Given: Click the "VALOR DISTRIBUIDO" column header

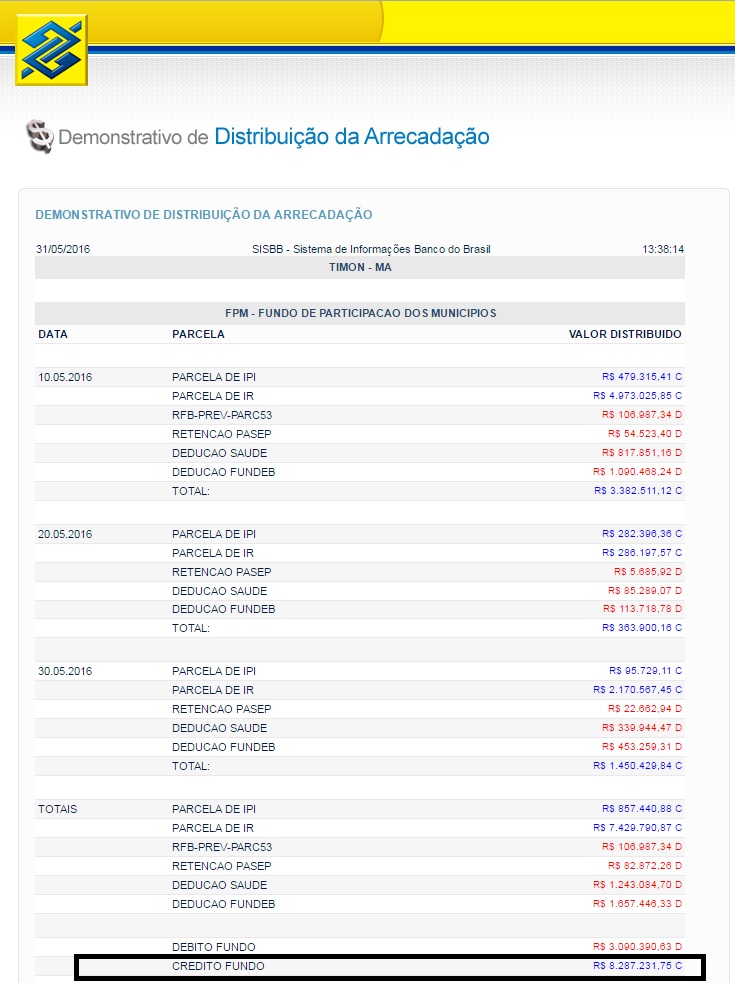Looking at the screenshot, I should pos(625,334).
